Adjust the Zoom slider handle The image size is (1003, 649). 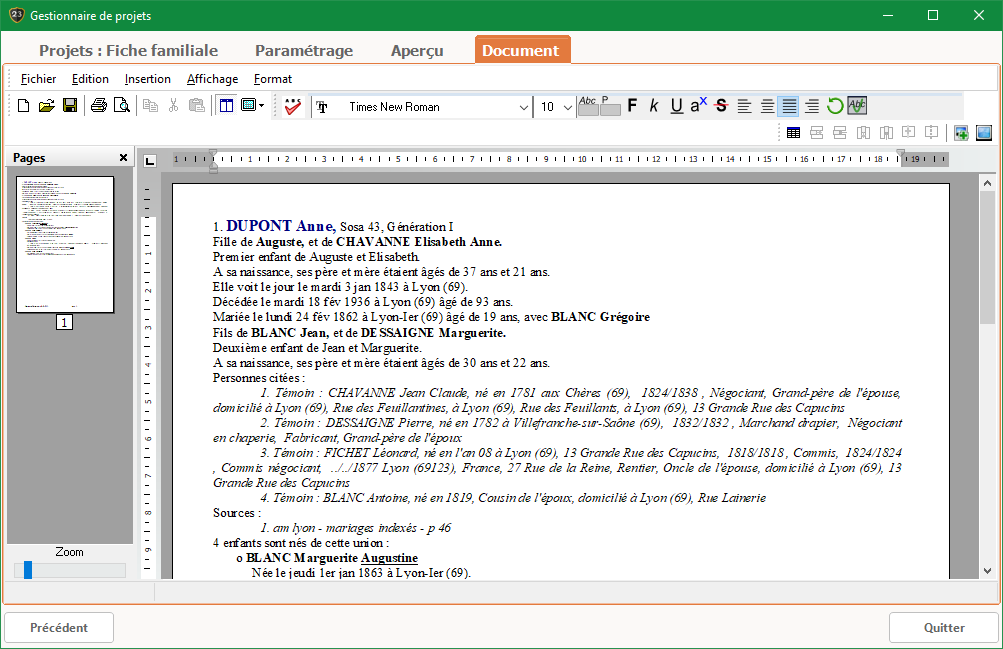pos(28,570)
